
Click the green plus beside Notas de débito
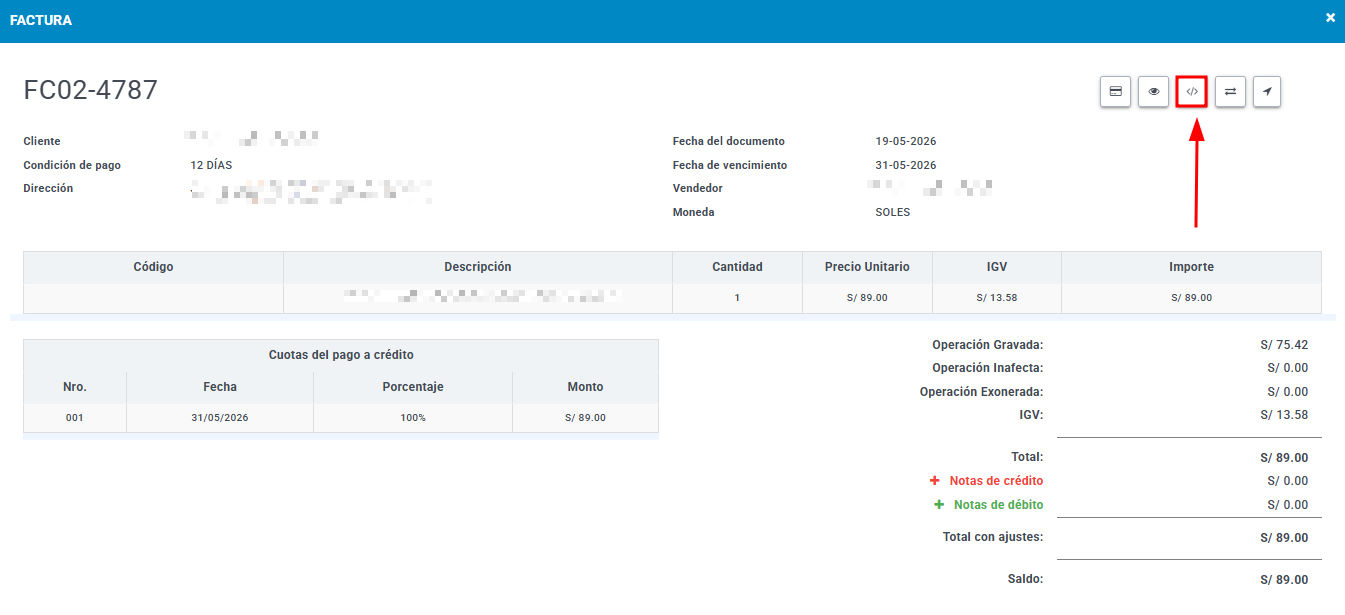(x=938, y=505)
